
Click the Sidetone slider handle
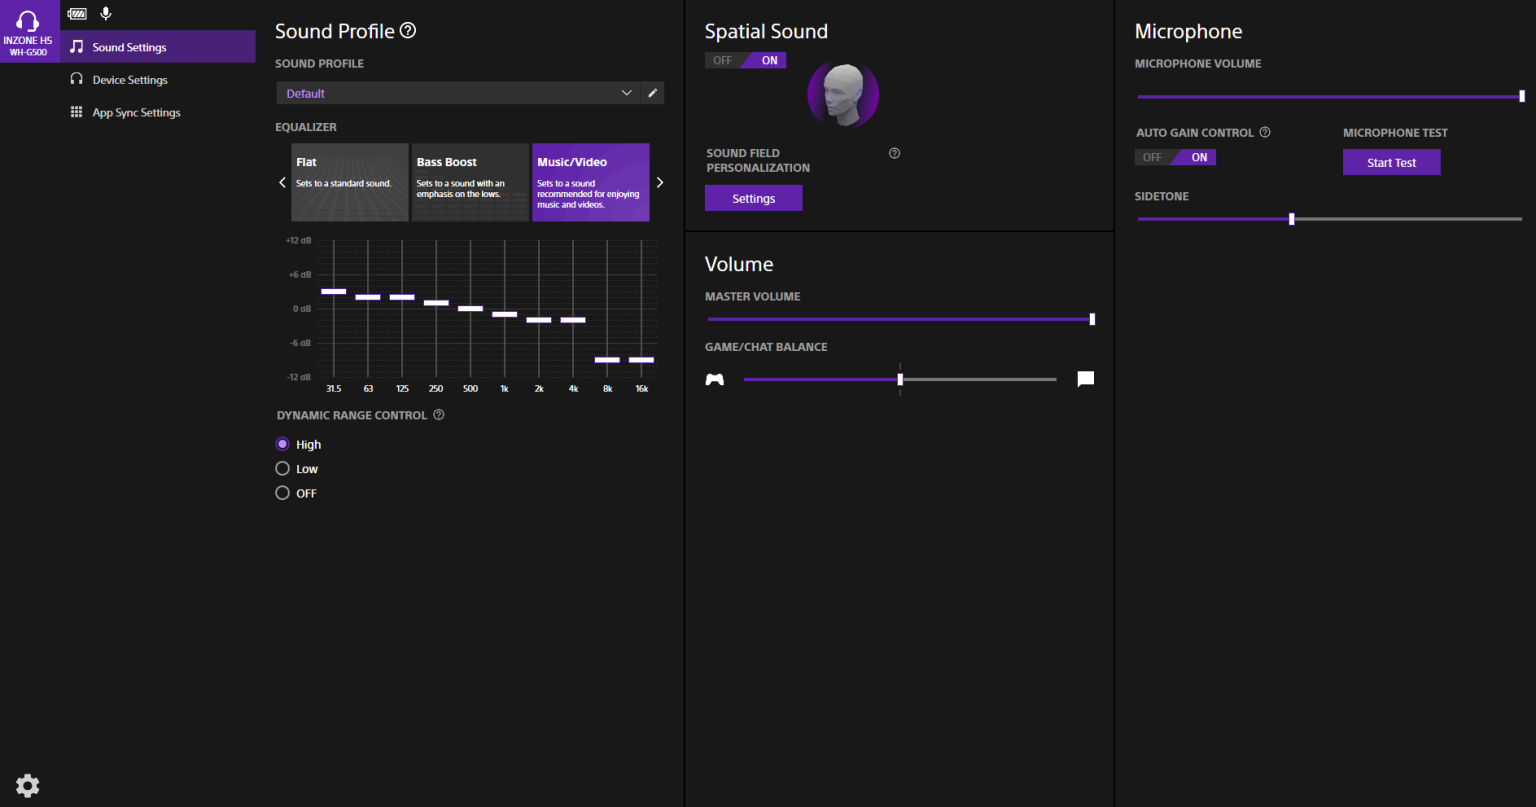tap(1291, 219)
